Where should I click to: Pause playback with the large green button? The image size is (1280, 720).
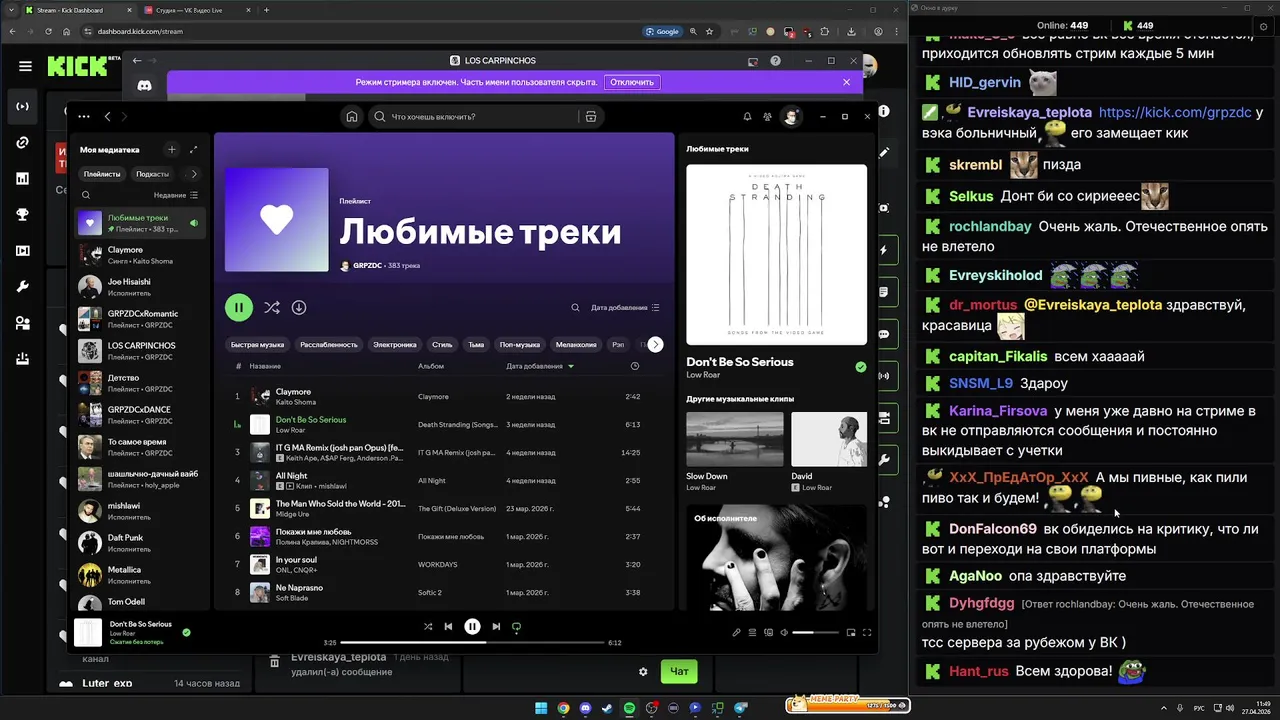point(239,308)
